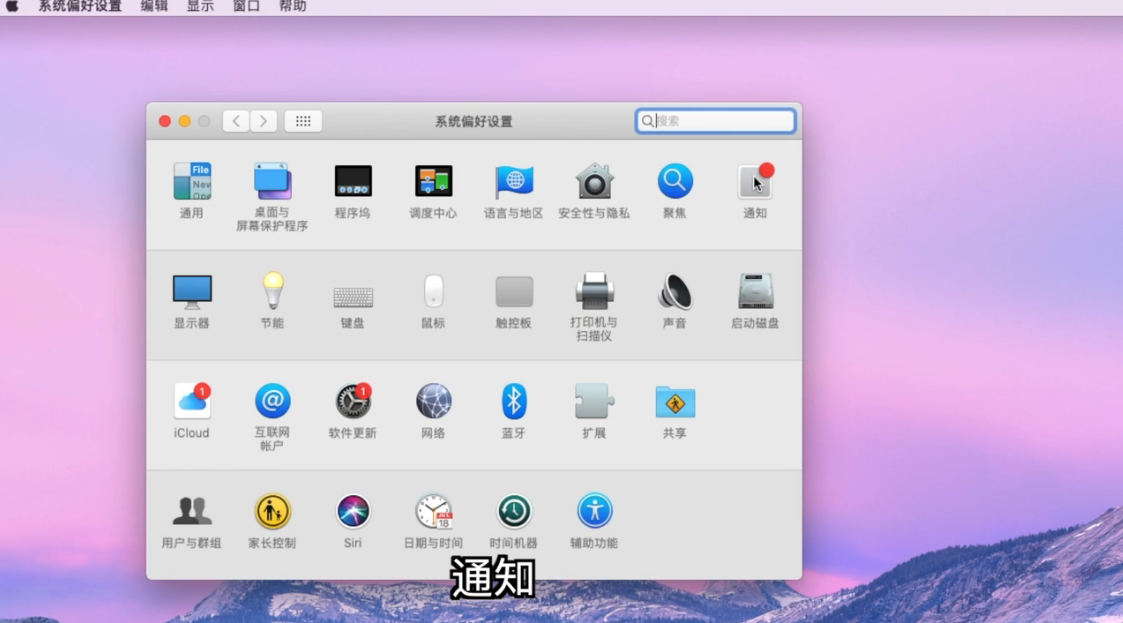The height and width of the screenshot is (623, 1123).
Task: Open the 键盘 (Keyboard) preferences
Action: 353,296
